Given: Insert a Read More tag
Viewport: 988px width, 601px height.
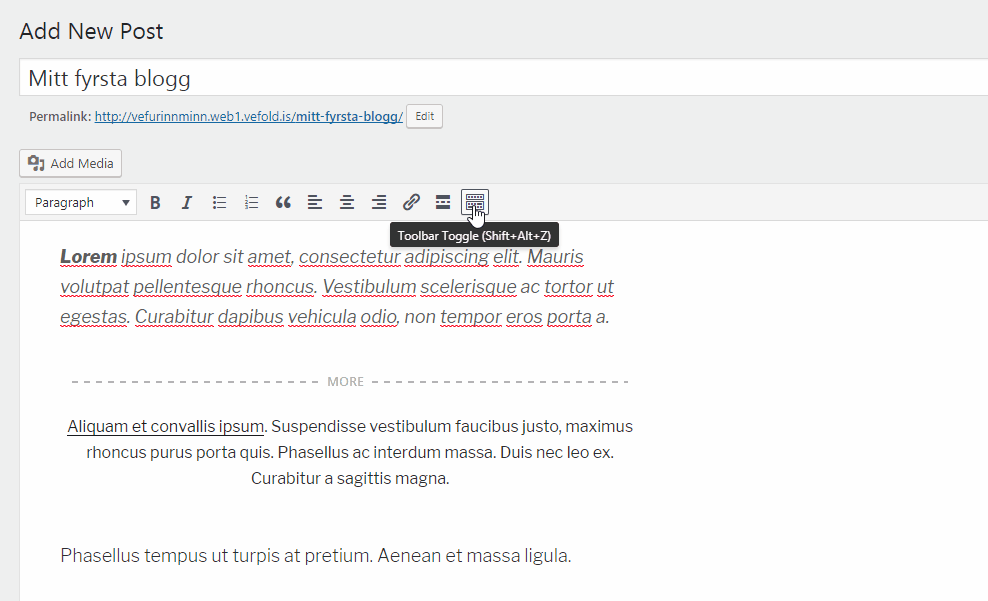Looking at the screenshot, I should [x=443, y=203].
